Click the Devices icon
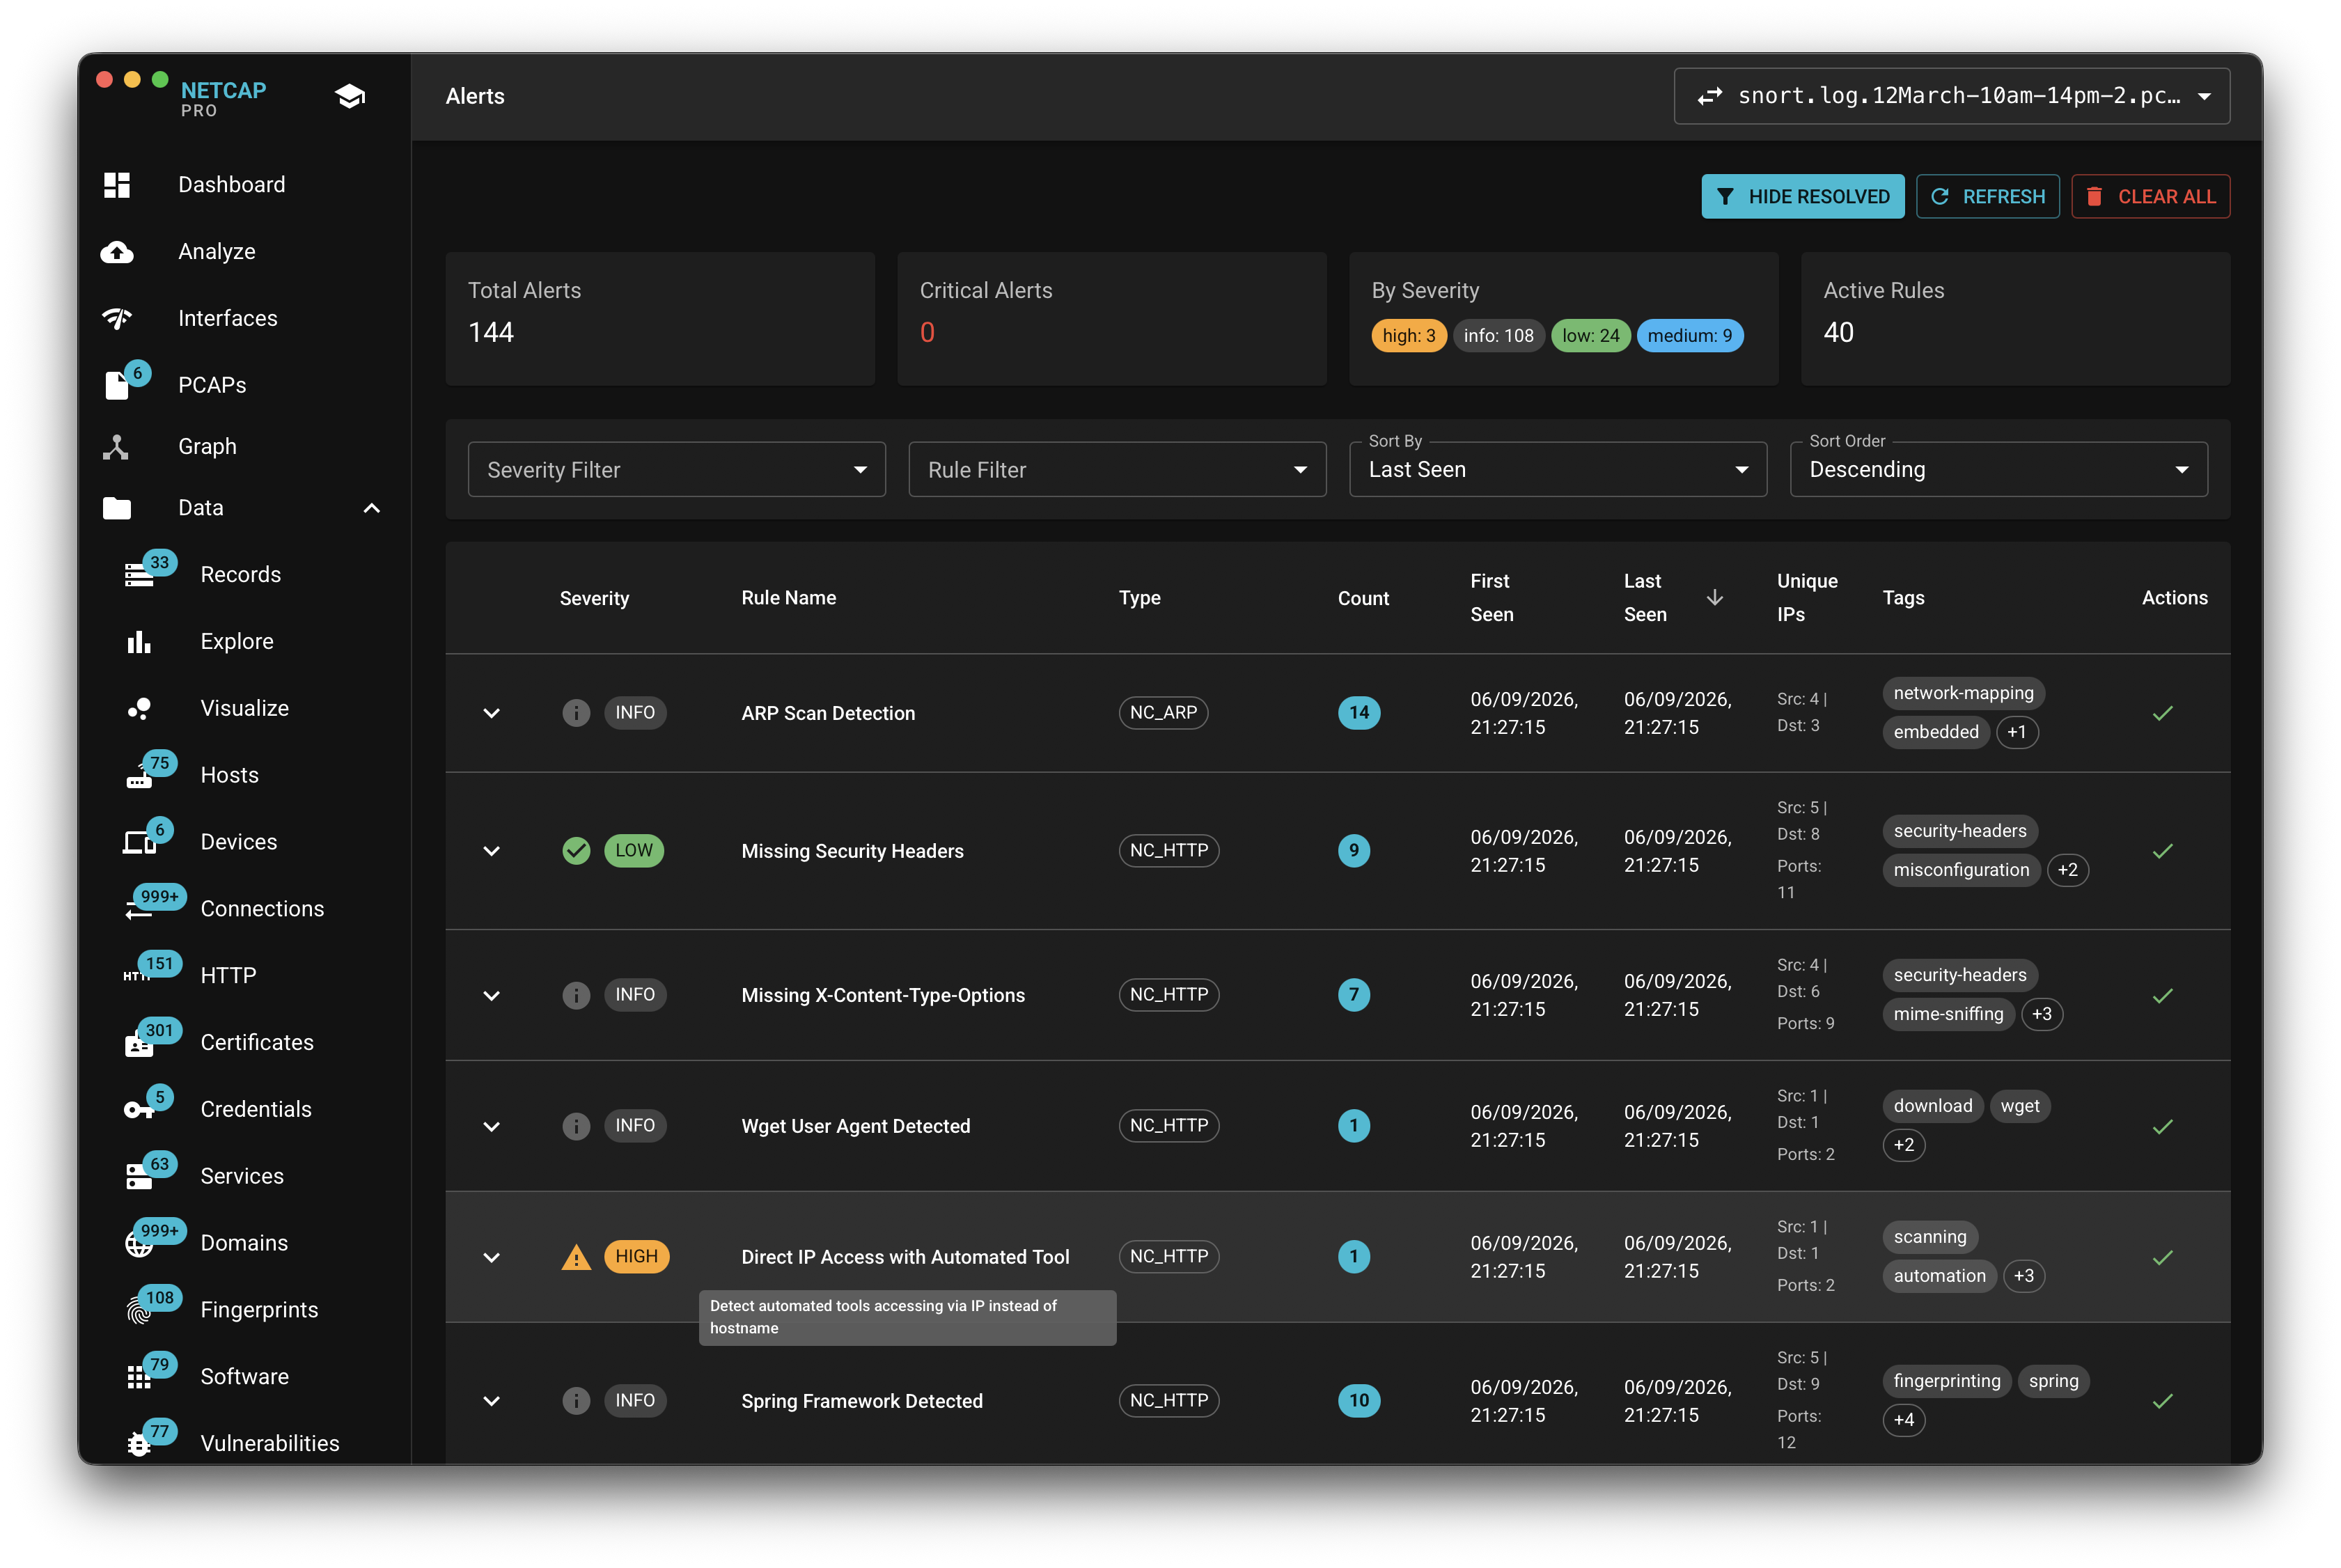Image resolution: width=2341 pixels, height=1568 pixels. click(x=139, y=842)
